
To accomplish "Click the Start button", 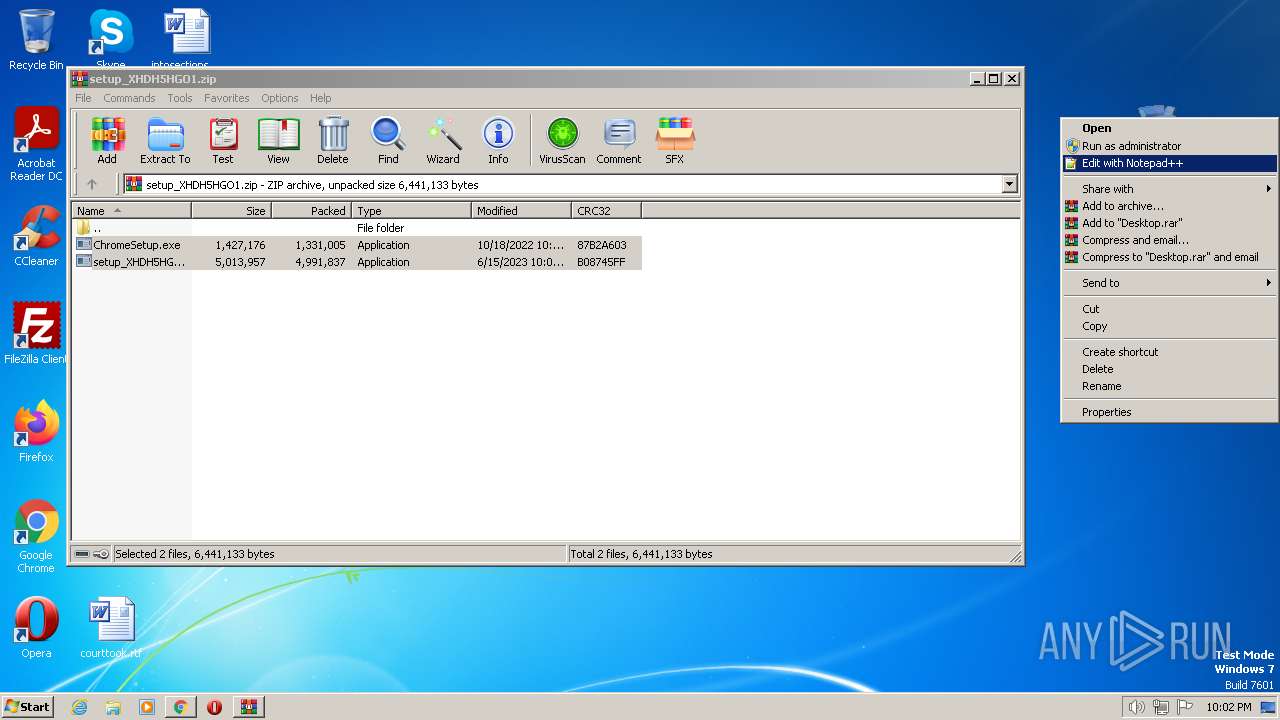I will click(x=27, y=707).
